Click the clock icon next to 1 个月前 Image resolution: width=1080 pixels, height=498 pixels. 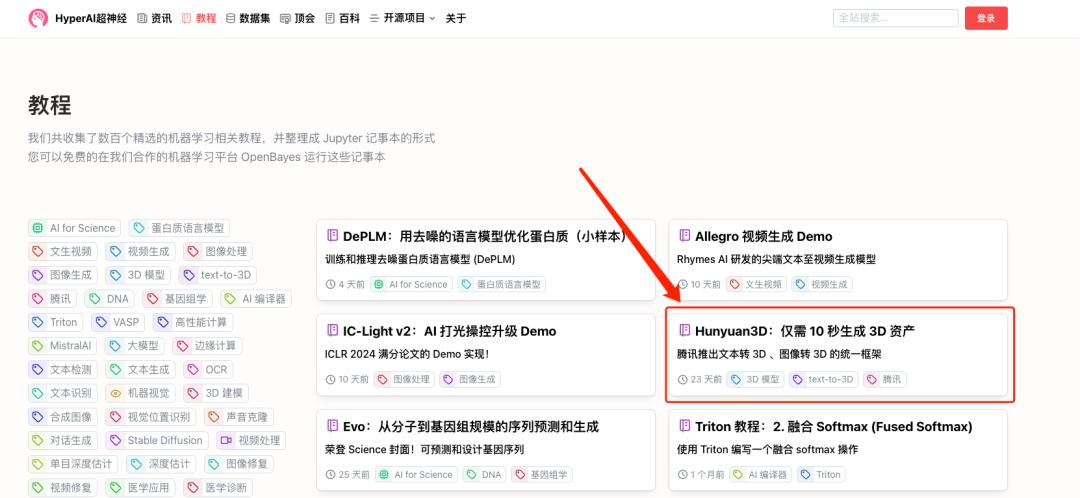pos(683,475)
